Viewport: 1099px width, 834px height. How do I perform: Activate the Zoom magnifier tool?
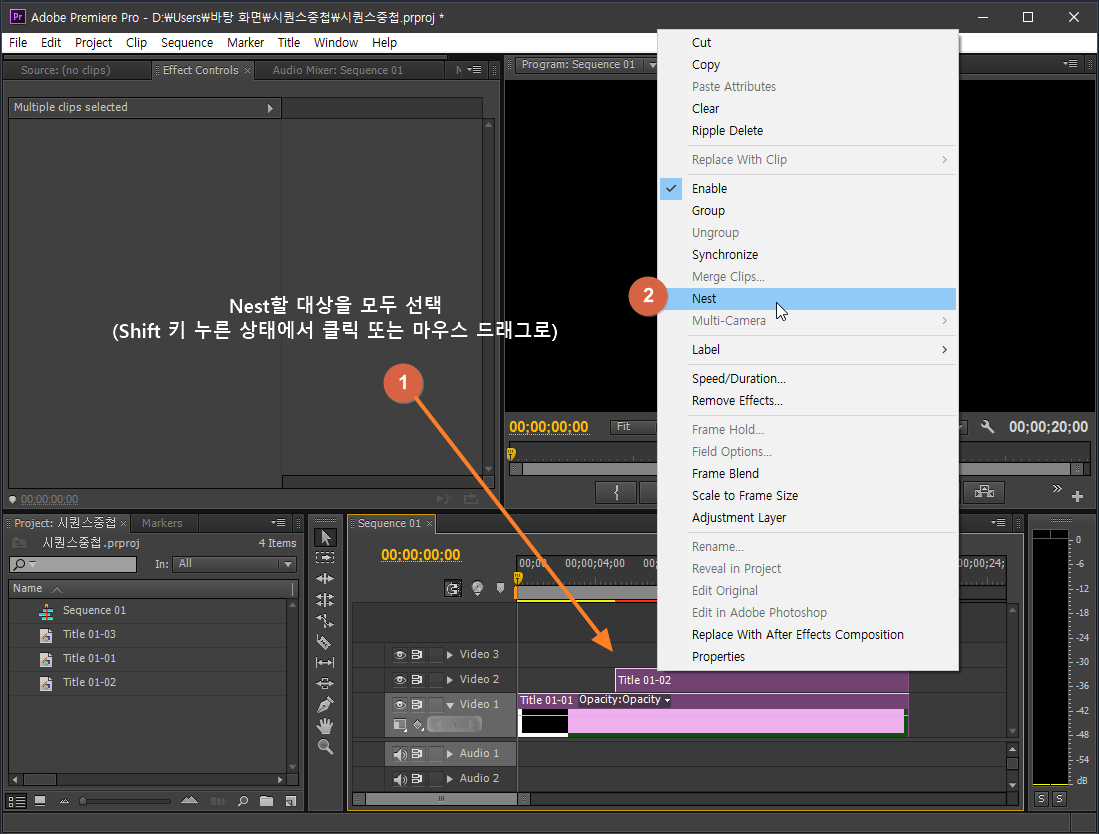[325, 747]
